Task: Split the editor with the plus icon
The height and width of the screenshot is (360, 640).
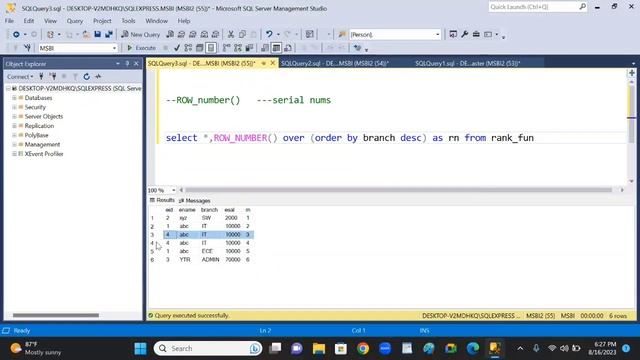Action: pyautogui.click(x=632, y=73)
